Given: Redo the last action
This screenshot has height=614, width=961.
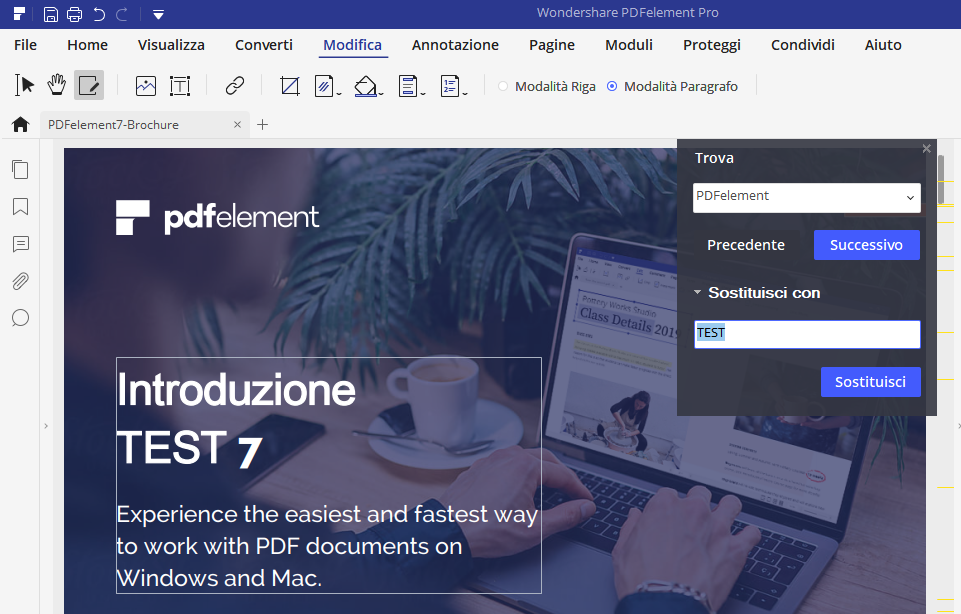Looking at the screenshot, I should (122, 14).
